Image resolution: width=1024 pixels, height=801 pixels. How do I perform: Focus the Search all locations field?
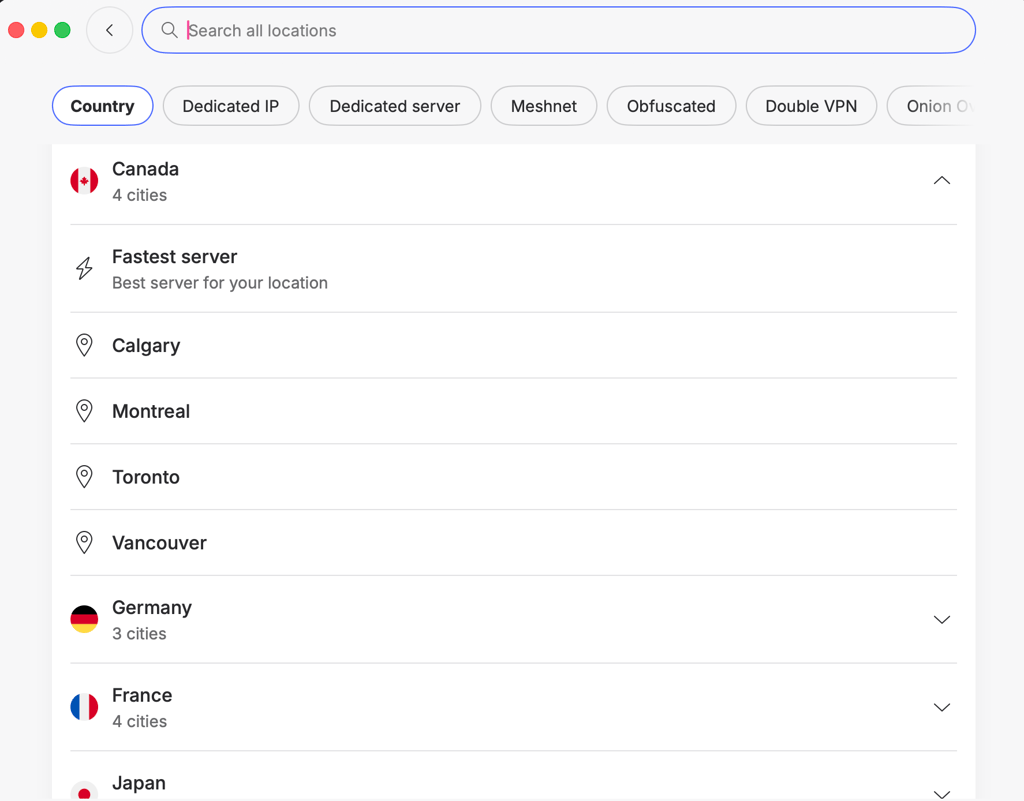[558, 30]
